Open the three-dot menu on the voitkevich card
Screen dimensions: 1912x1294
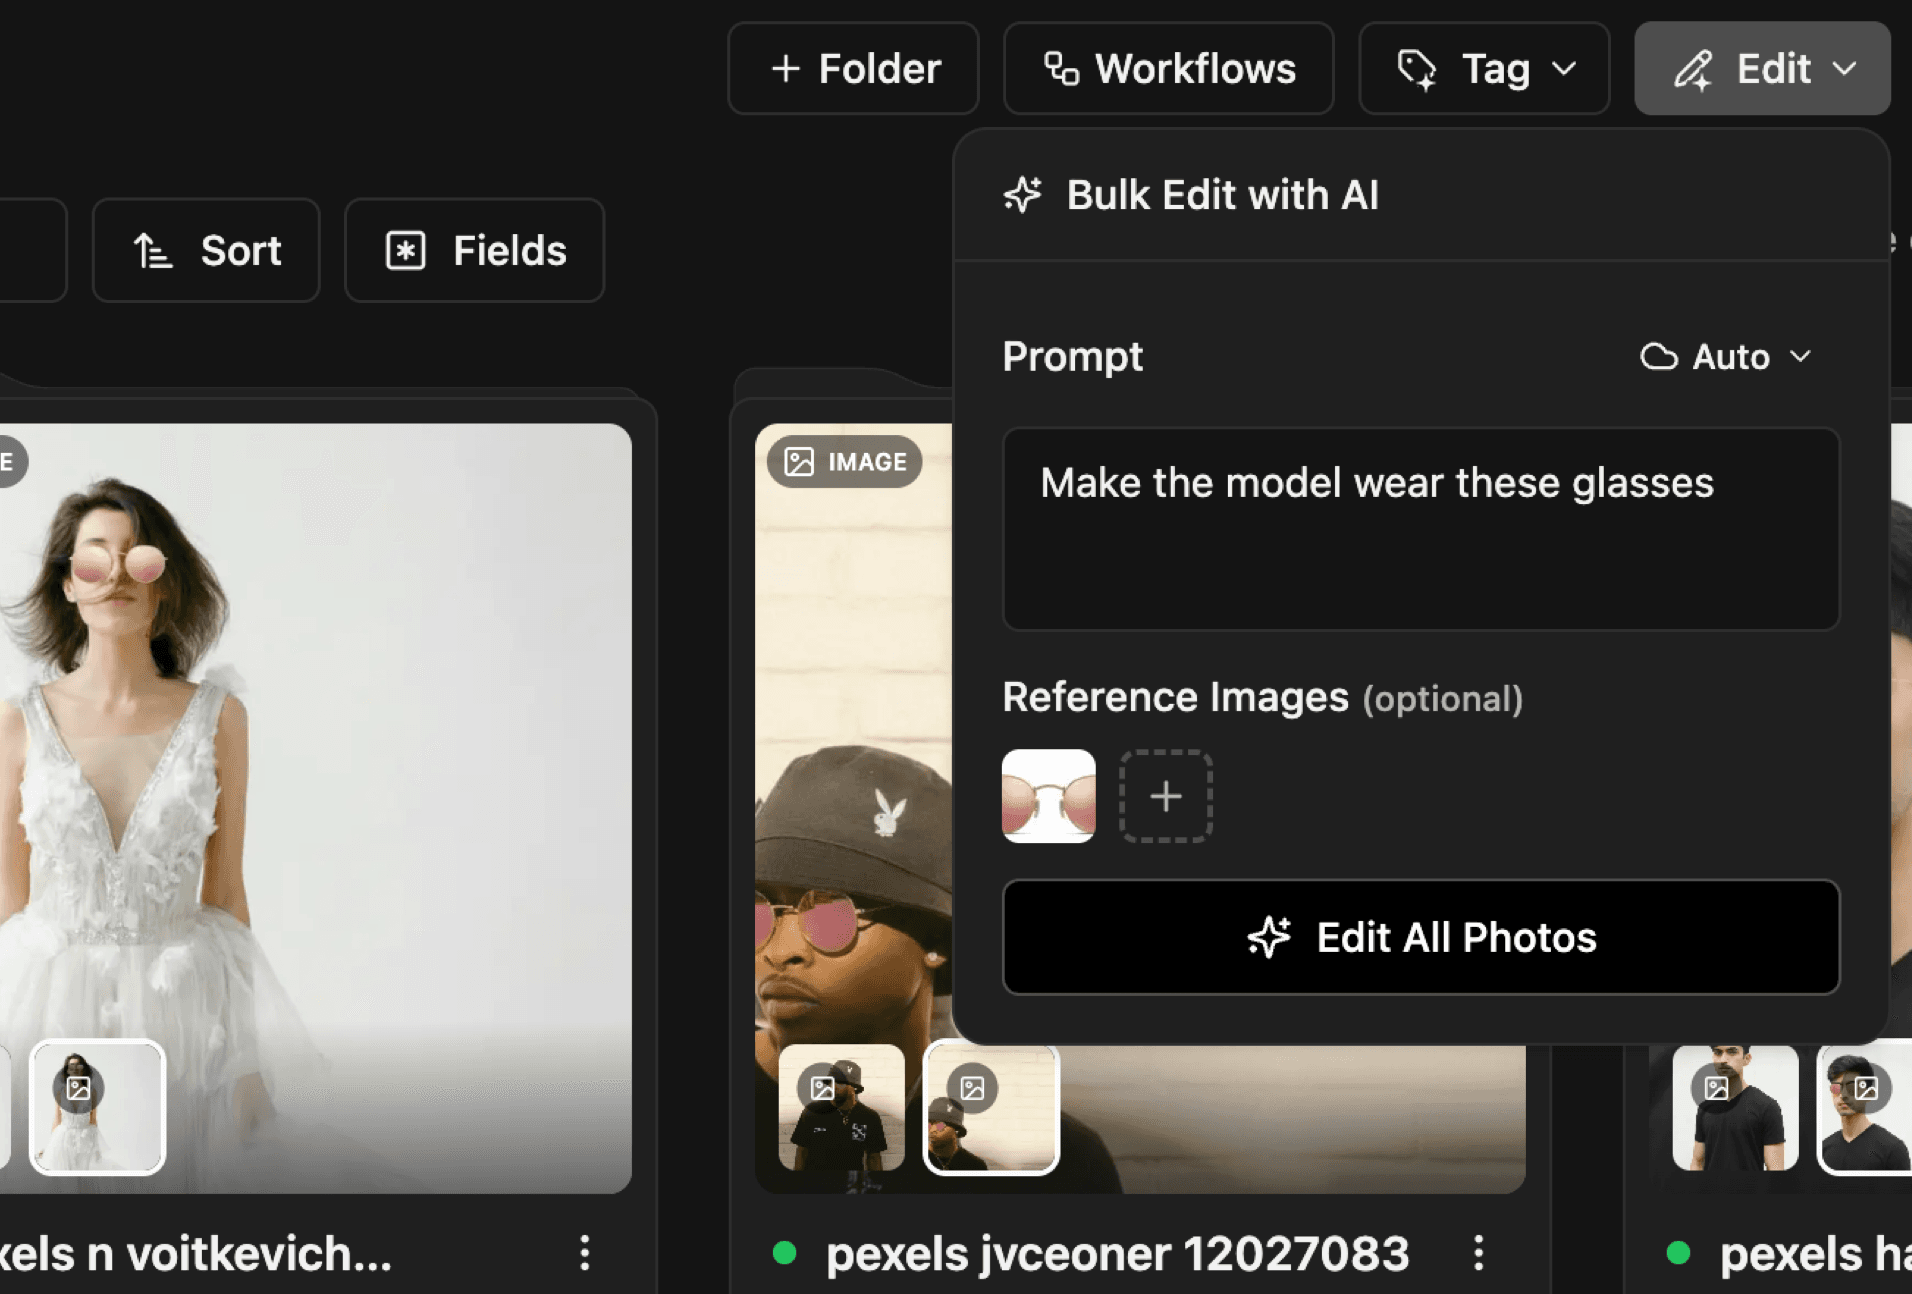(585, 1253)
